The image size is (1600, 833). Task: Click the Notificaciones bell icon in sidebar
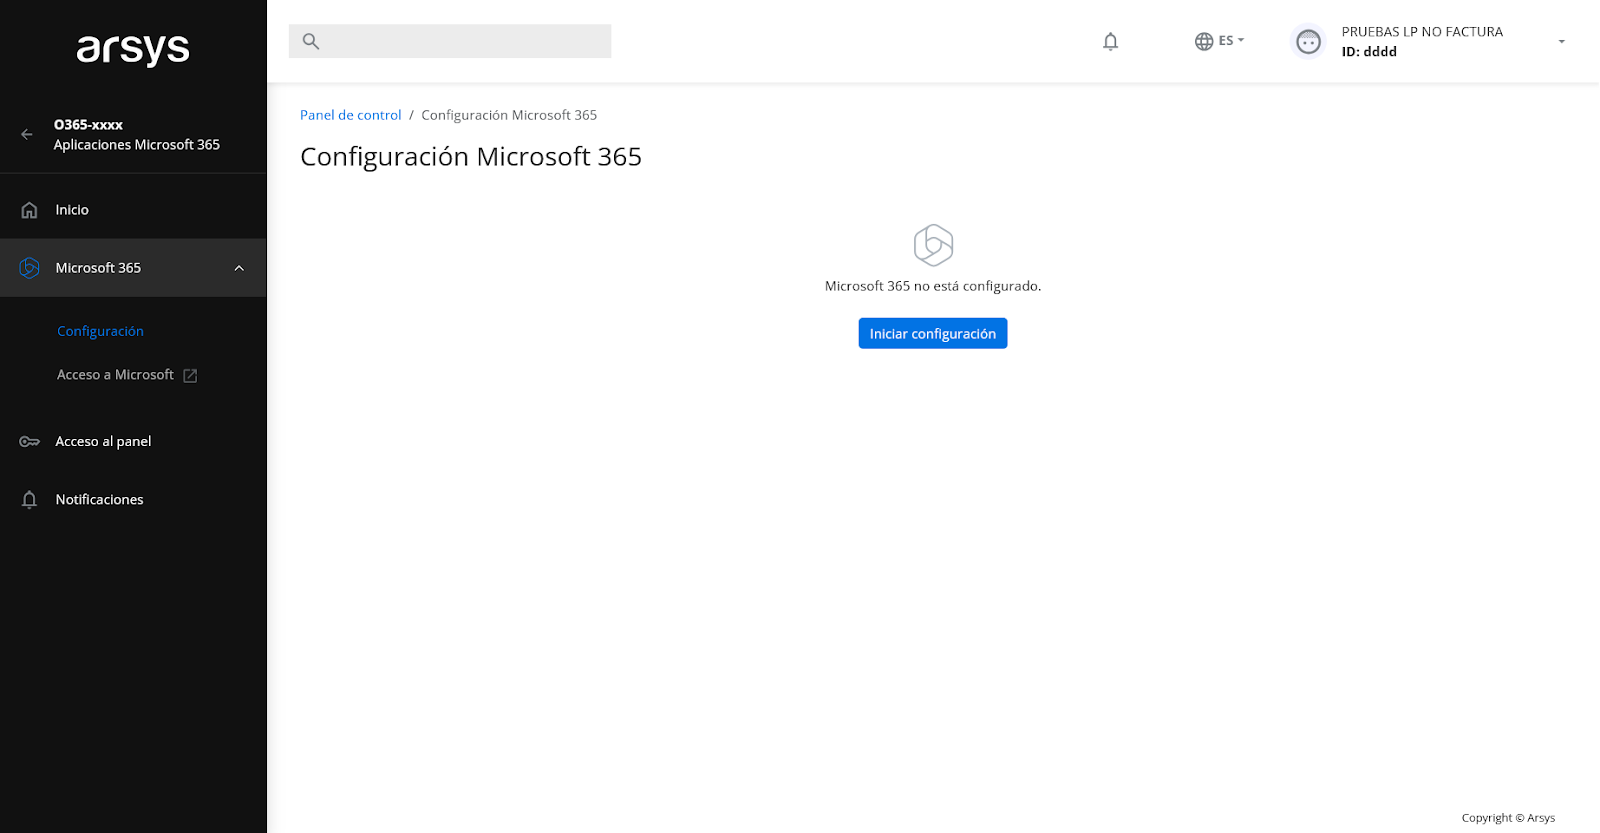[x=30, y=499]
